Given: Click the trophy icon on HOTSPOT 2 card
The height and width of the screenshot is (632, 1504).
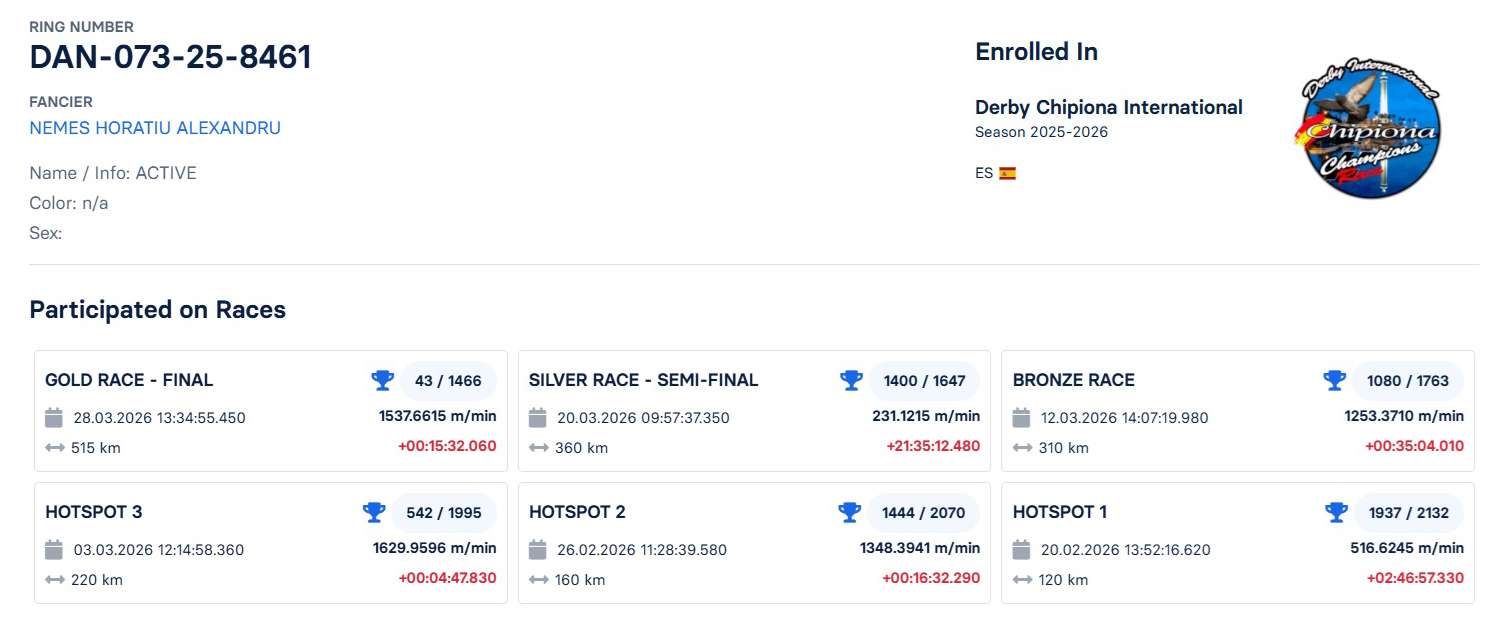Looking at the screenshot, I should click(851, 512).
